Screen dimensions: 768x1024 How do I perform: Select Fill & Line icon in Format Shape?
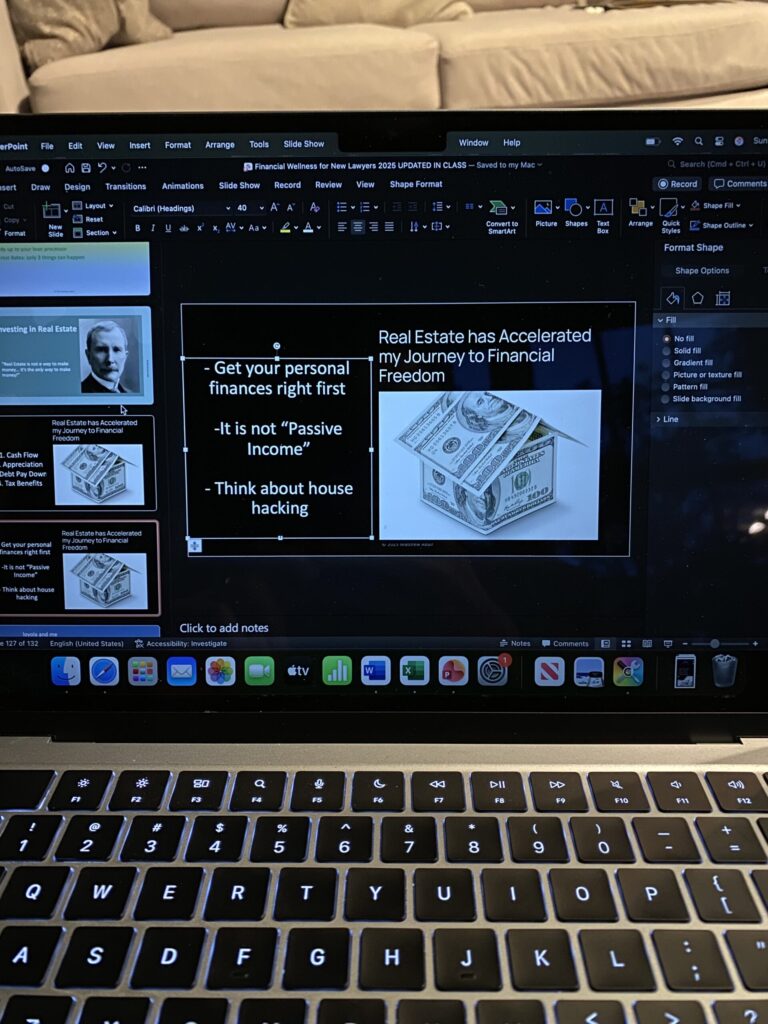[672, 298]
